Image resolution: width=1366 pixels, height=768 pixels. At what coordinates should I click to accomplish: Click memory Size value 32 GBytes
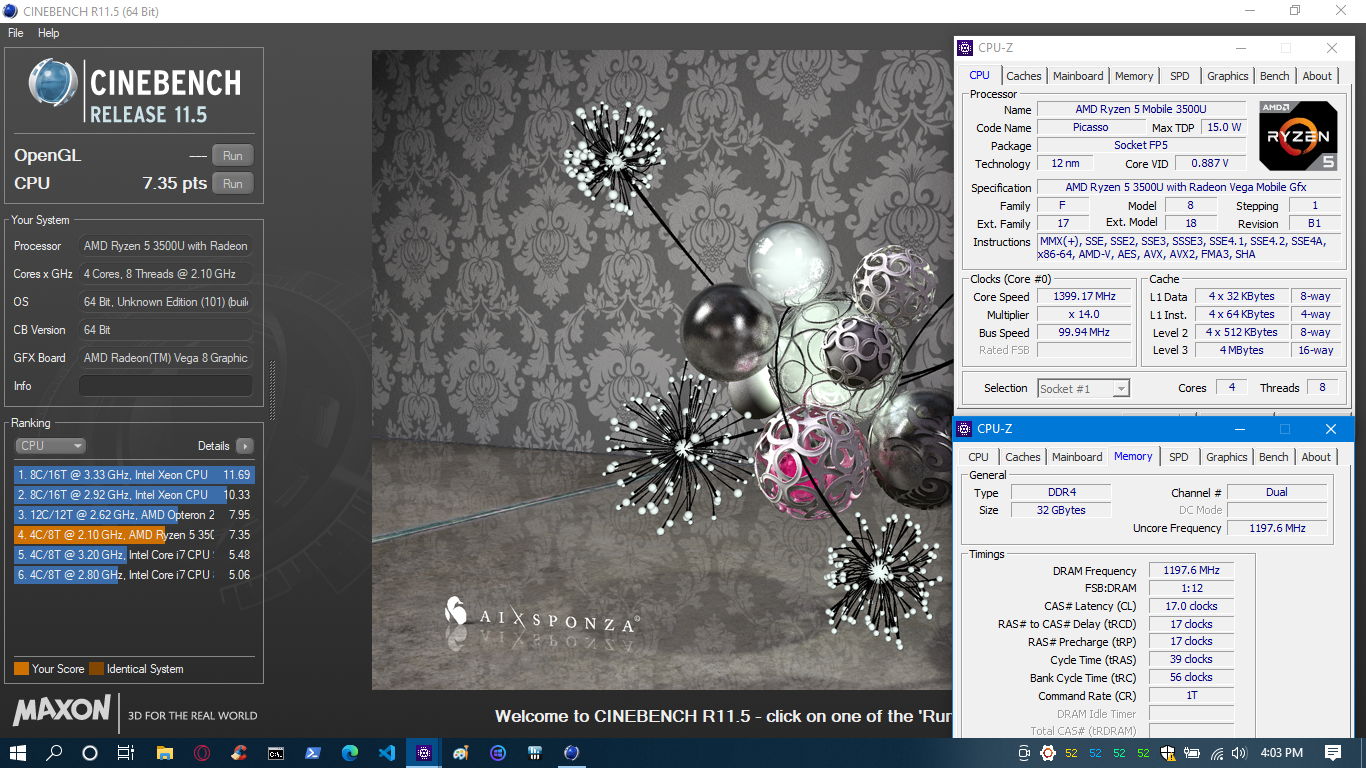1059,510
